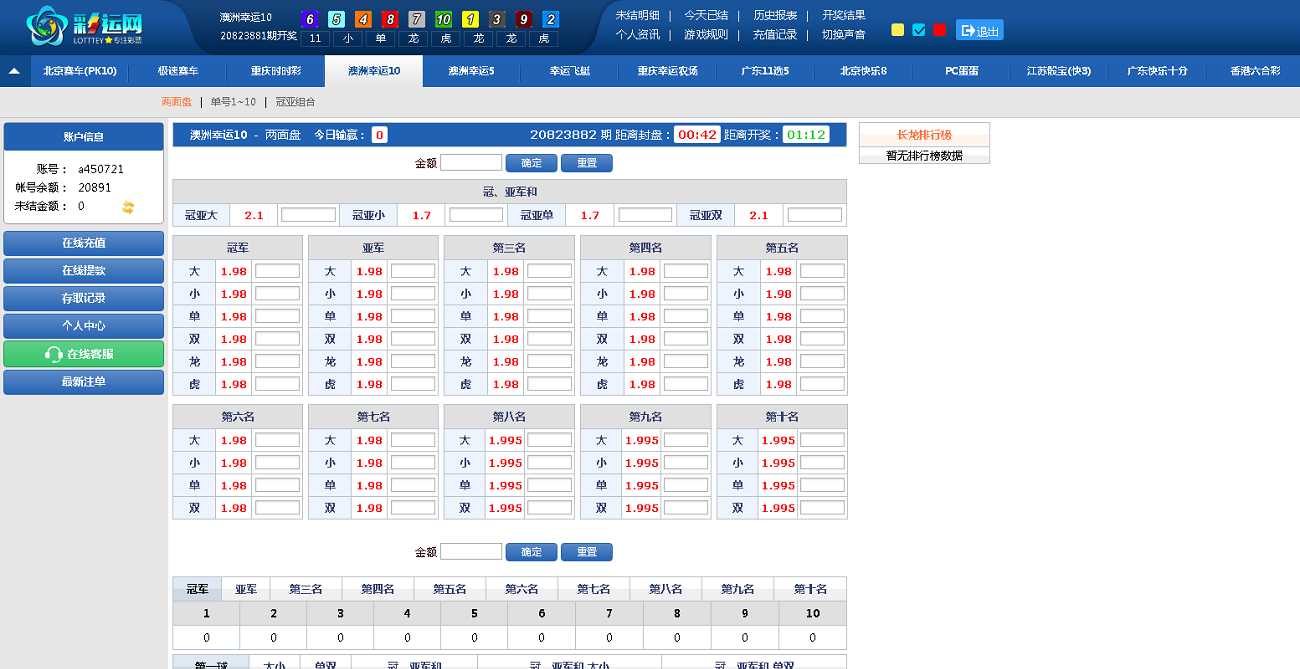Select the yellow theme color swatch
The width and height of the screenshot is (1300, 669).
pos(897,30)
